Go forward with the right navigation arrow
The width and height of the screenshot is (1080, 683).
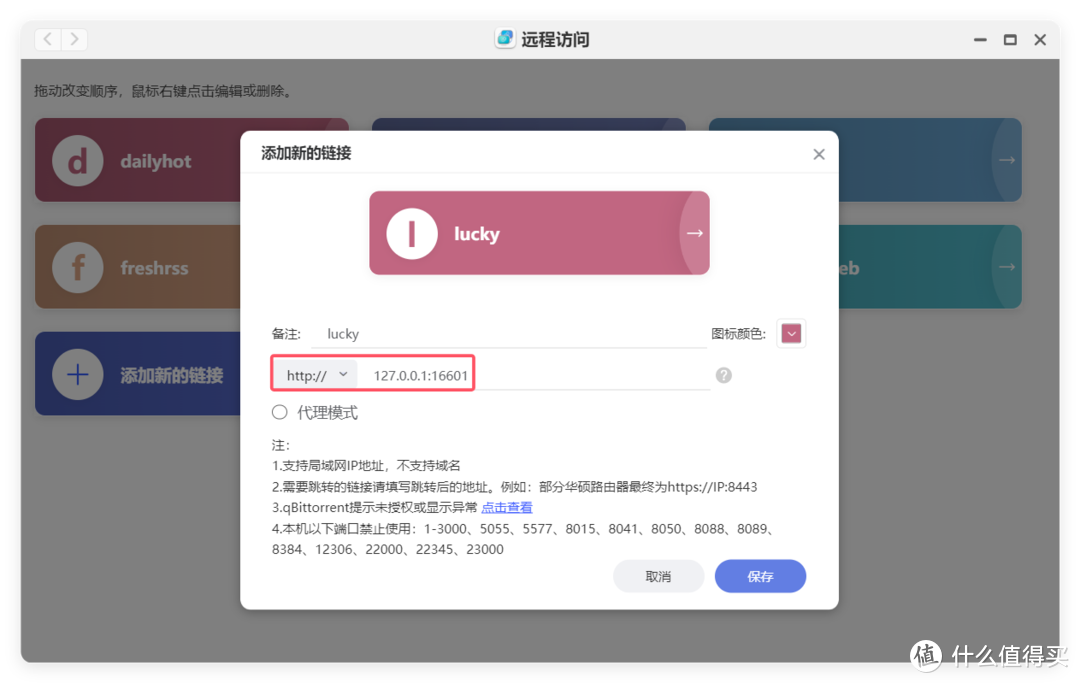[x=74, y=39]
